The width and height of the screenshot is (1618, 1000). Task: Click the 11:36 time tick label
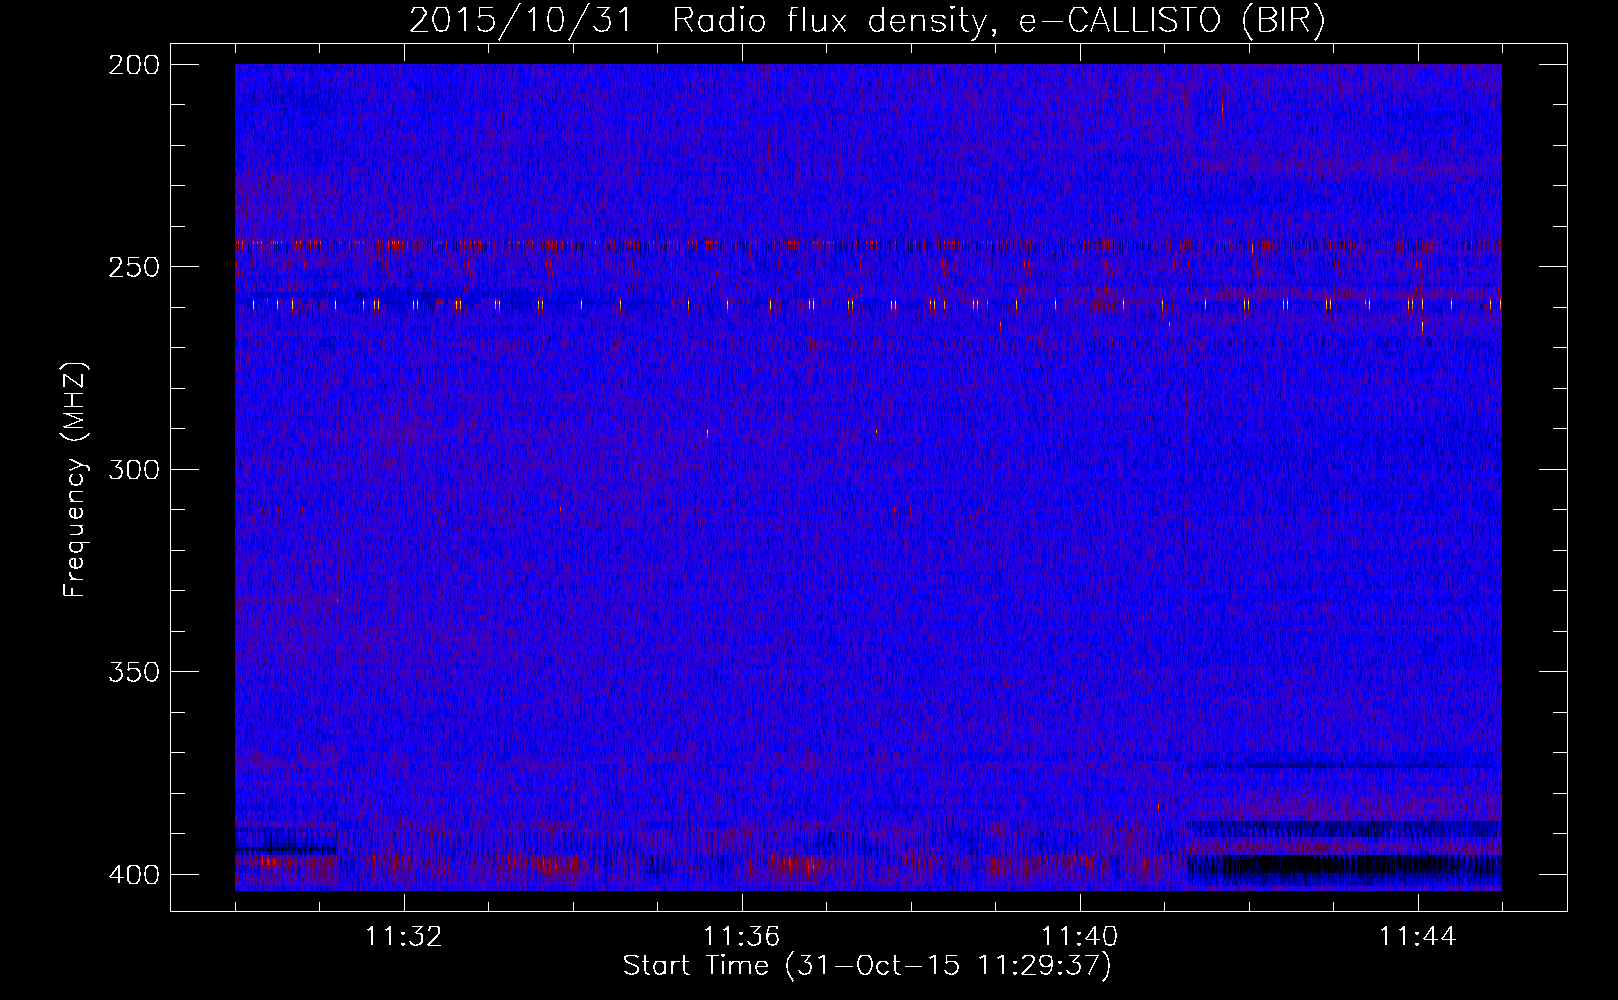click(741, 937)
